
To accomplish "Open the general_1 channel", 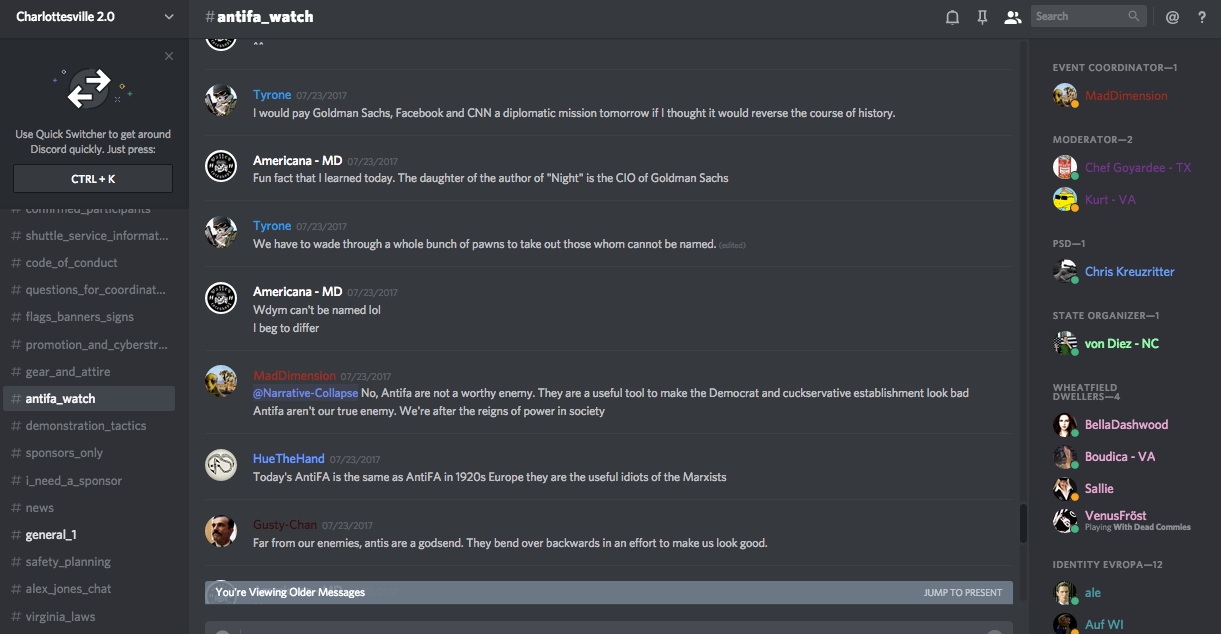I will 51,535.
